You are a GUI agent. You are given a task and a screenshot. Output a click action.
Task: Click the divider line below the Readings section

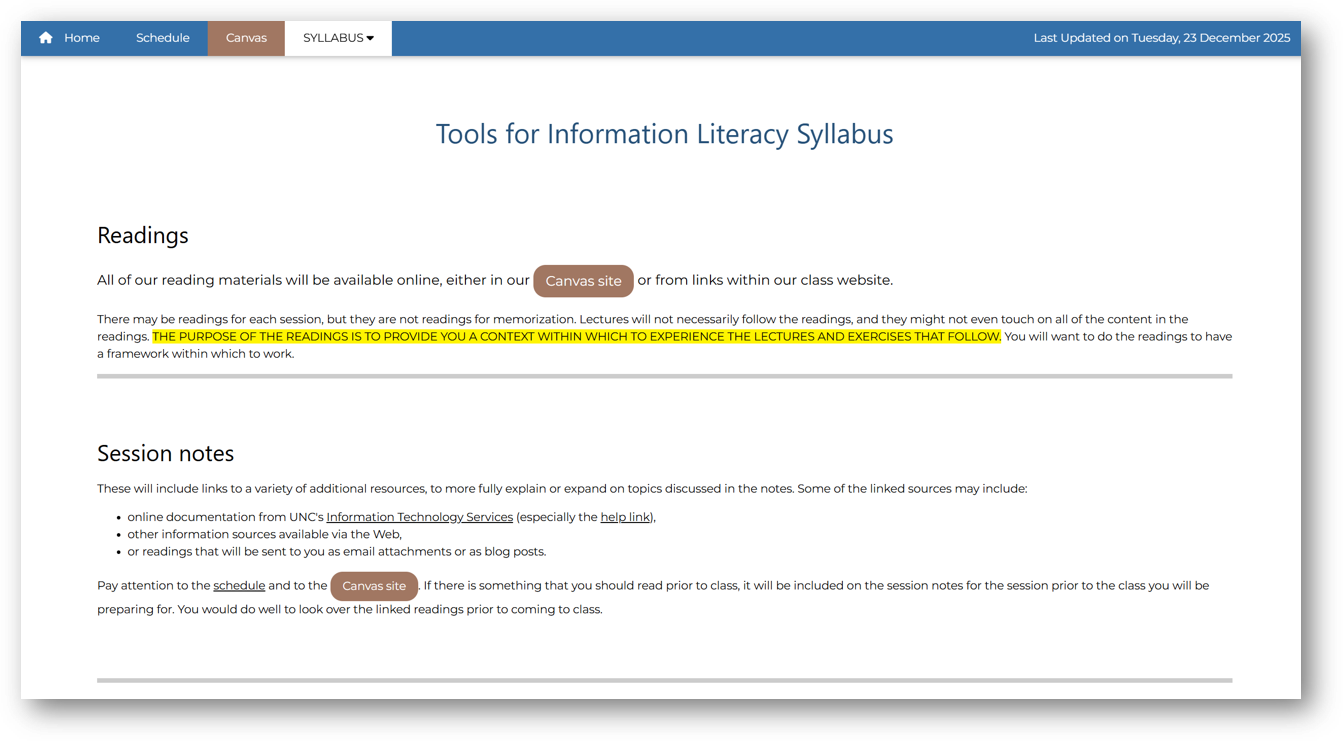click(664, 375)
